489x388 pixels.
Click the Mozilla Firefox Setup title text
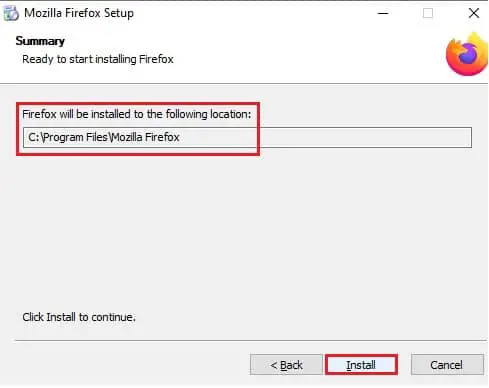pyautogui.click(x=79, y=13)
